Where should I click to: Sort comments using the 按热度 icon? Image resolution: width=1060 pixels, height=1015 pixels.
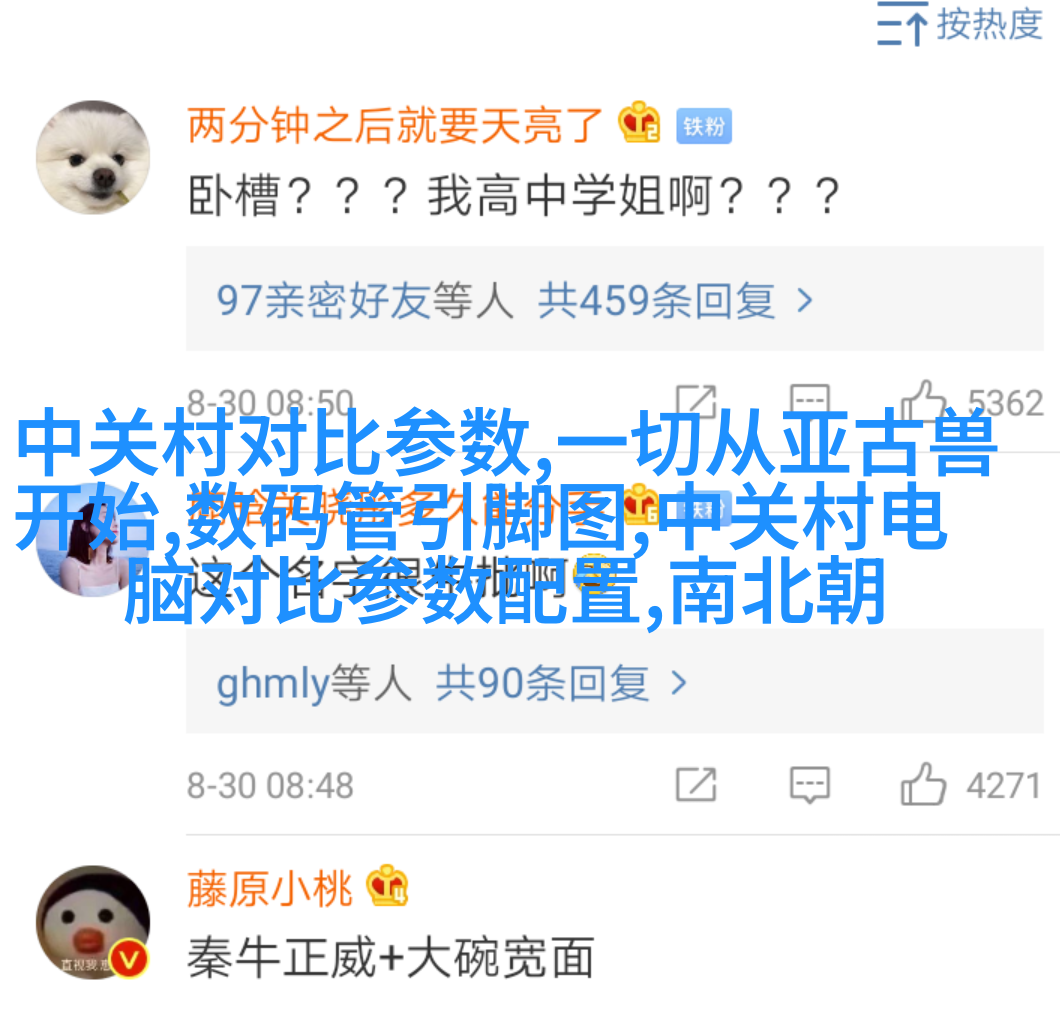coord(902,24)
